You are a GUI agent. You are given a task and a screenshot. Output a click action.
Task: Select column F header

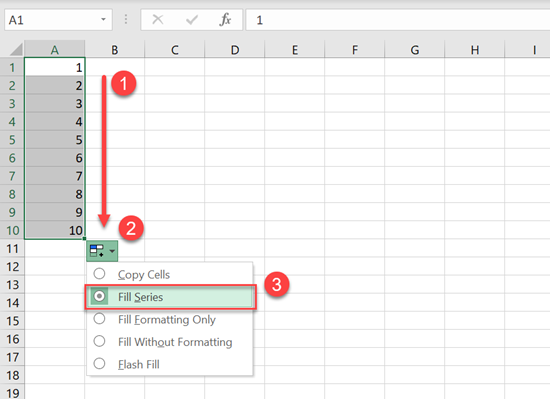click(x=355, y=50)
